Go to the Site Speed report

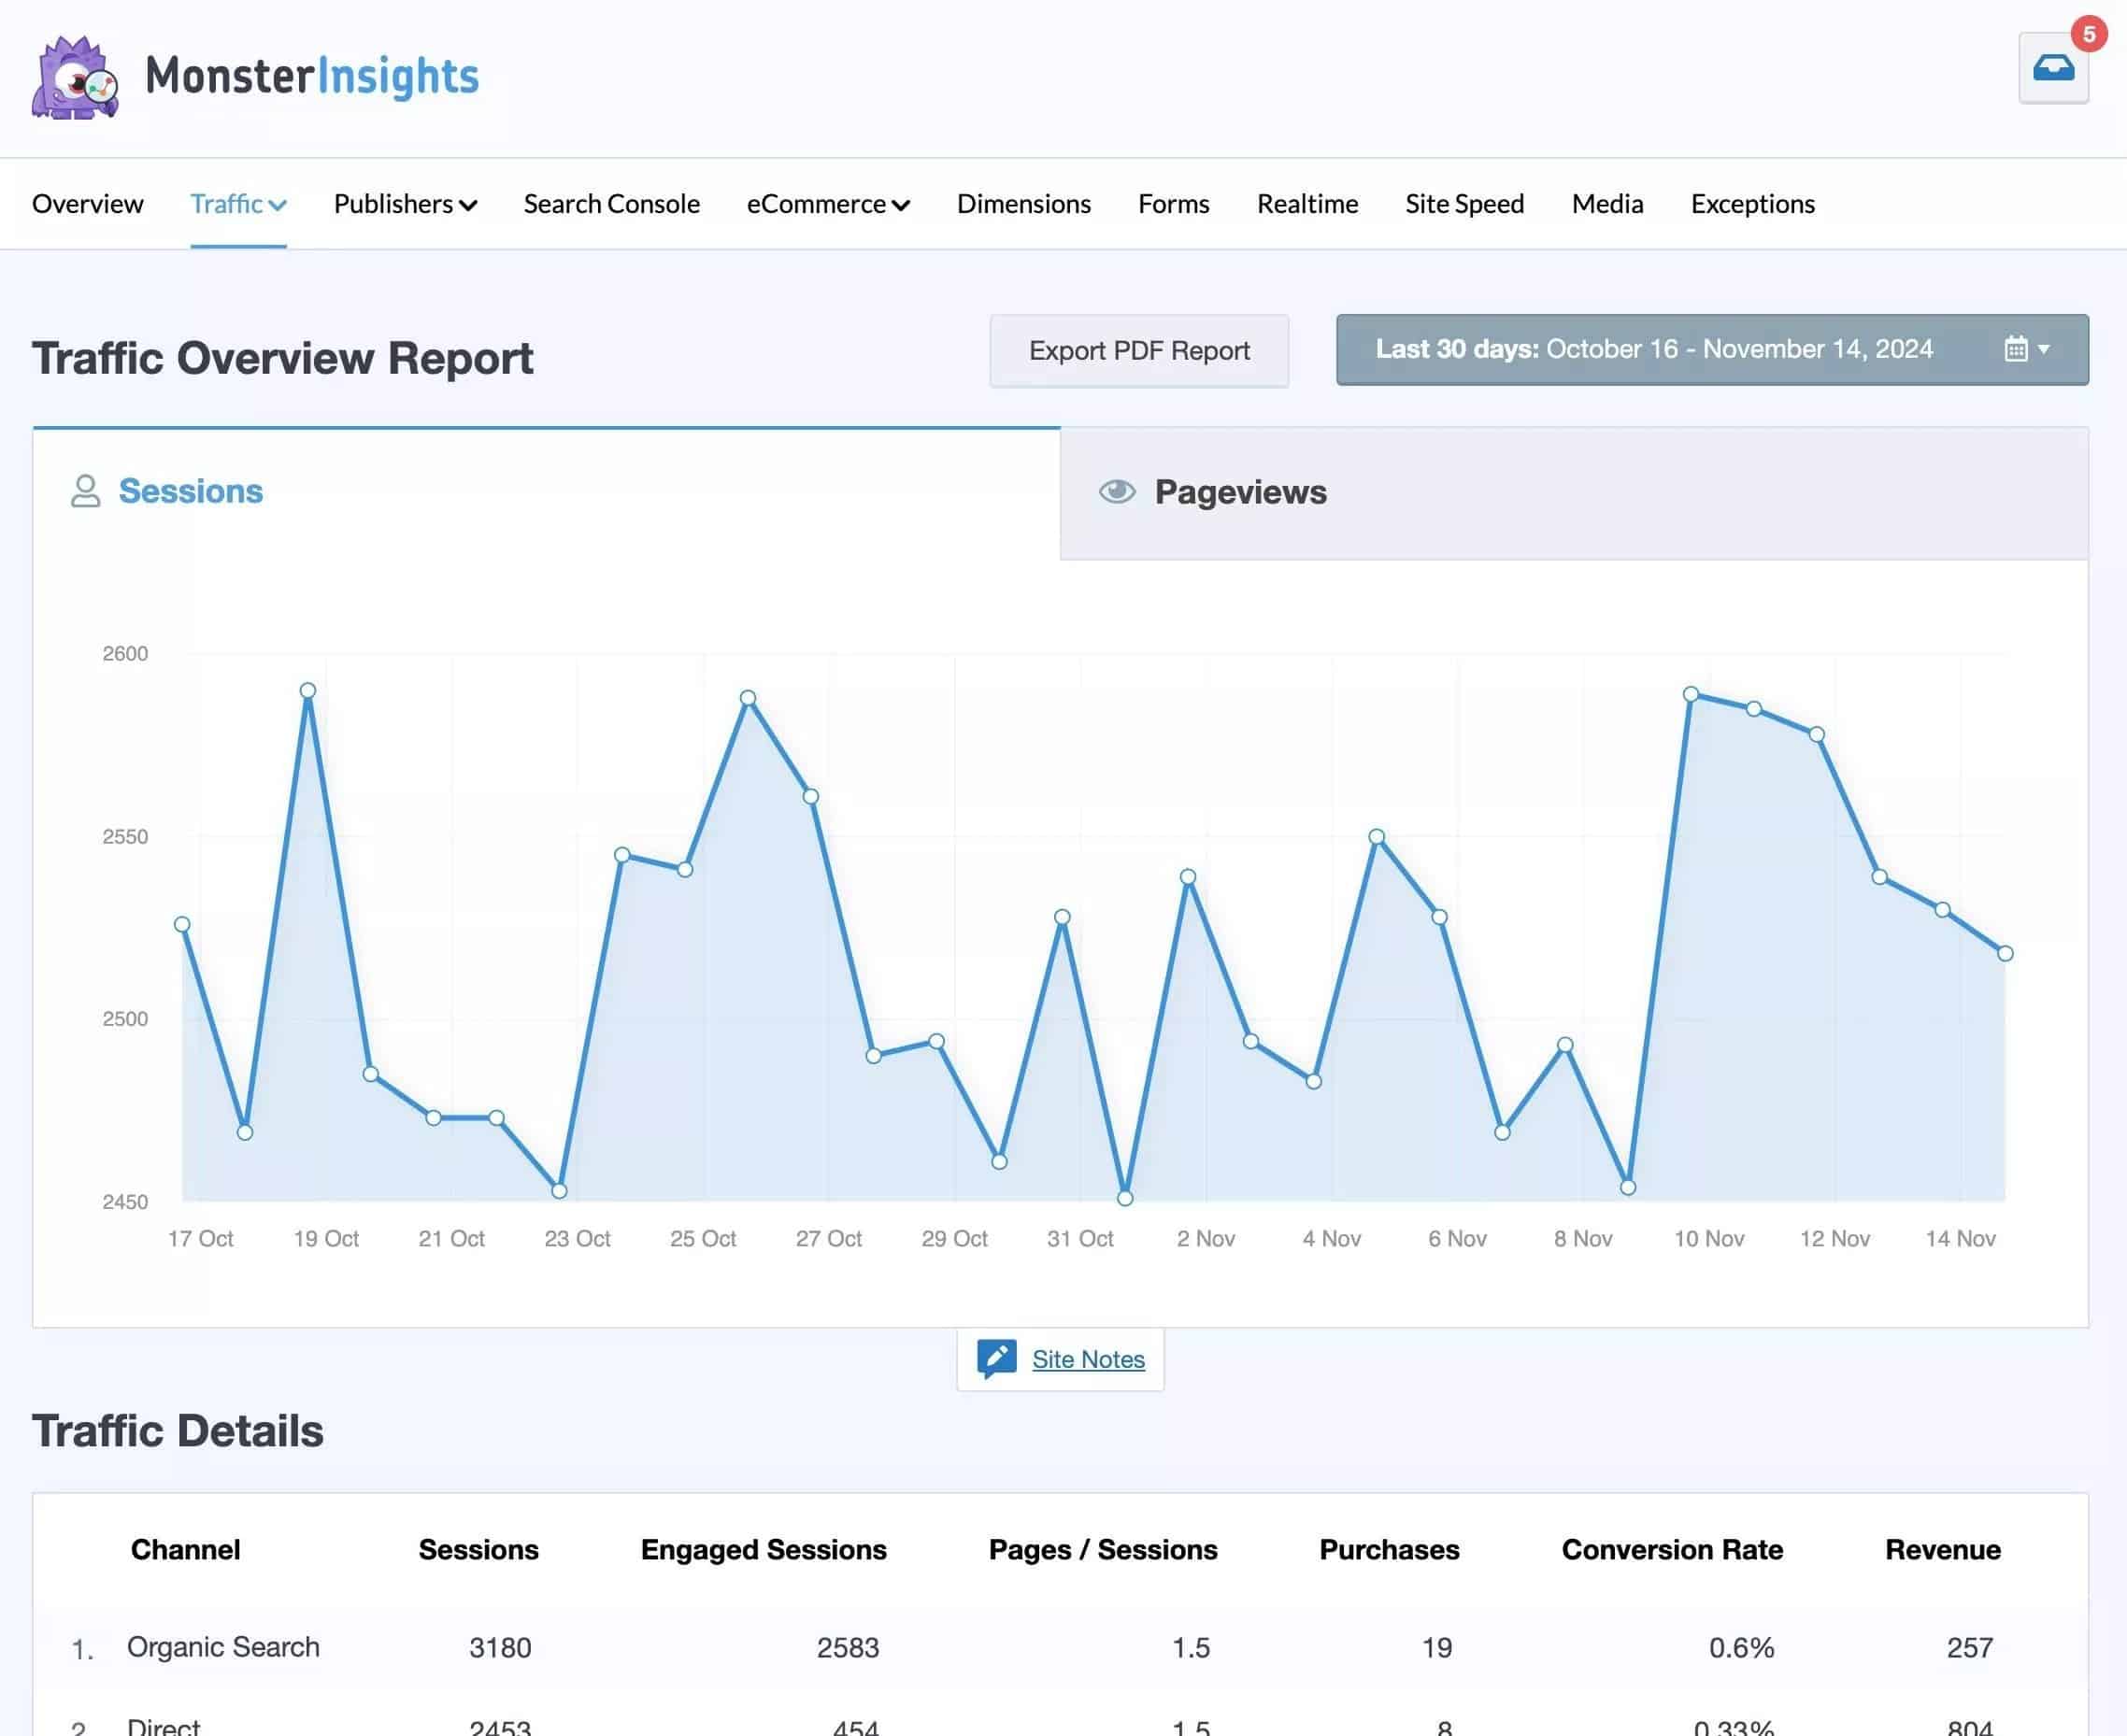point(1464,204)
